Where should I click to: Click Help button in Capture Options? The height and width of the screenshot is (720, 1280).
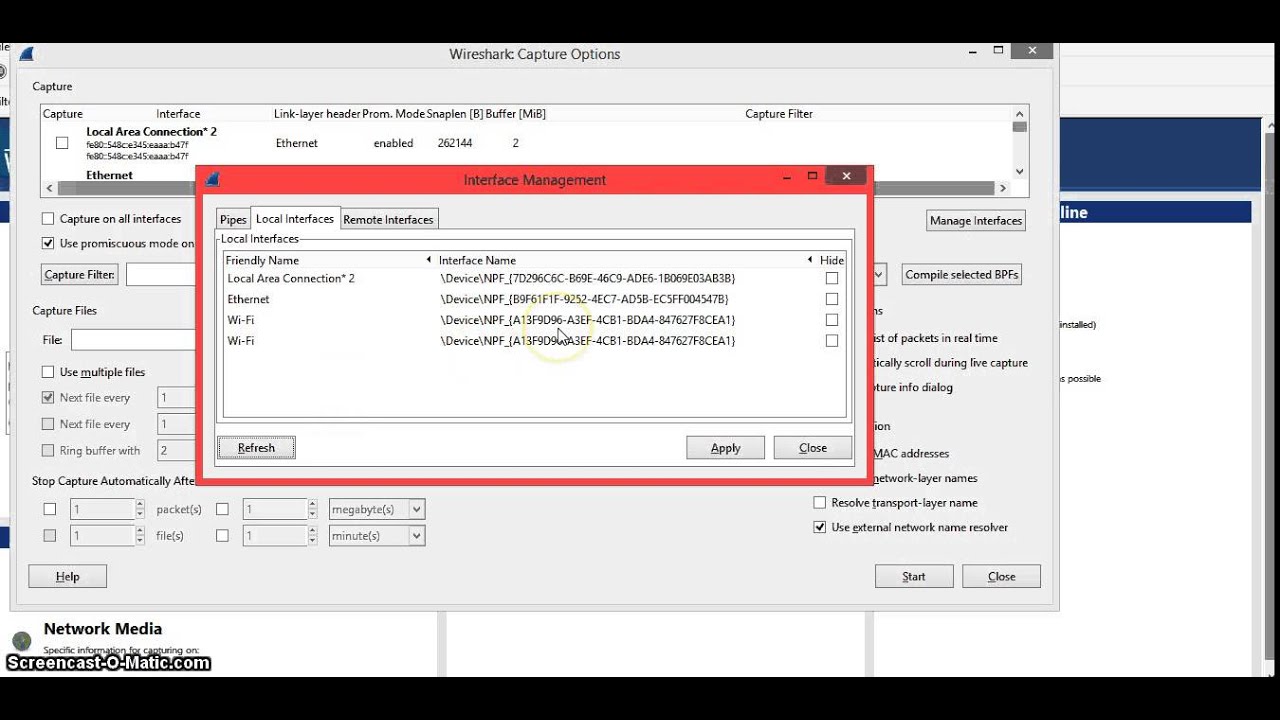[68, 577]
